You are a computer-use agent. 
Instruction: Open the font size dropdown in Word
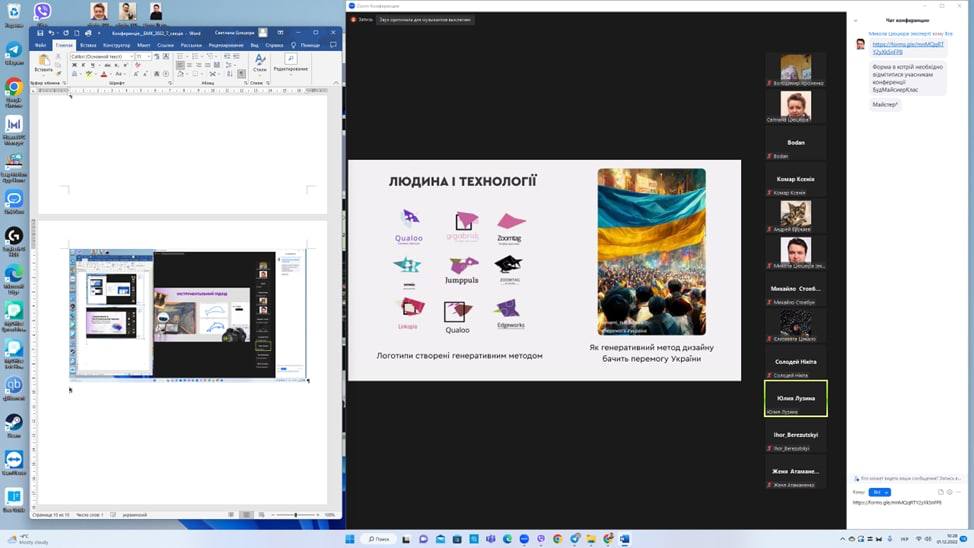[x=148, y=57]
